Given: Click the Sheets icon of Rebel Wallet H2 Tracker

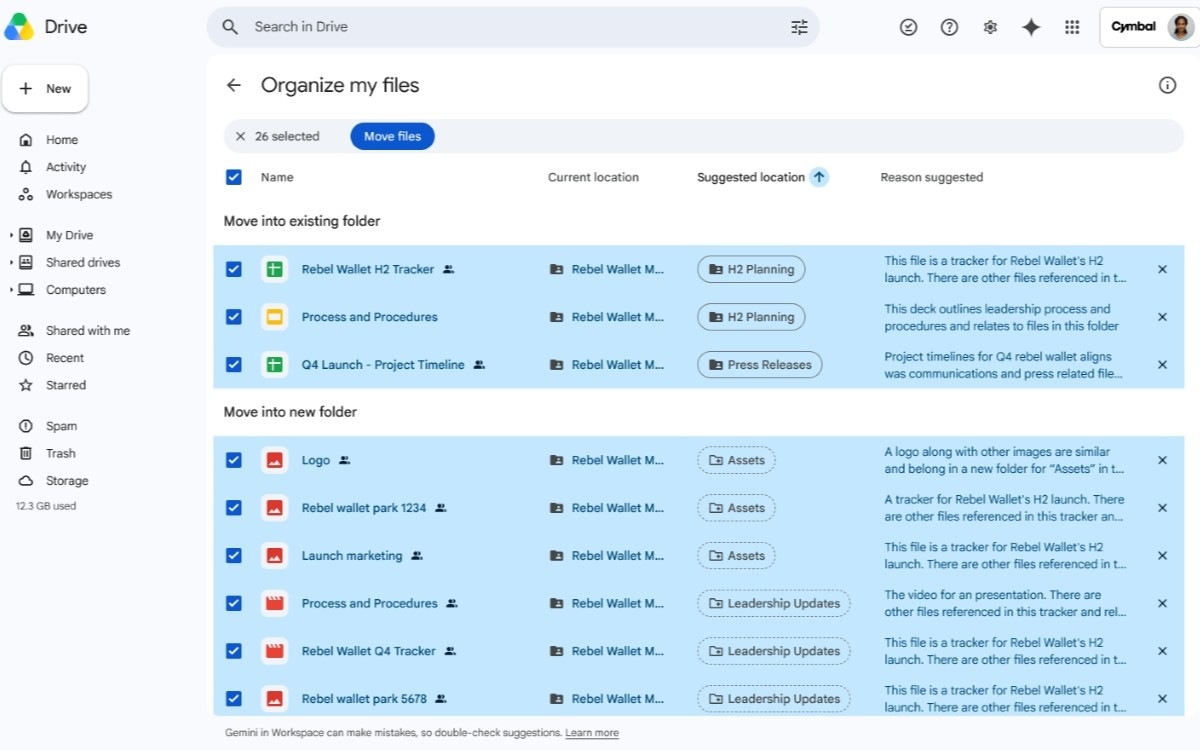Looking at the screenshot, I should (x=274, y=269).
